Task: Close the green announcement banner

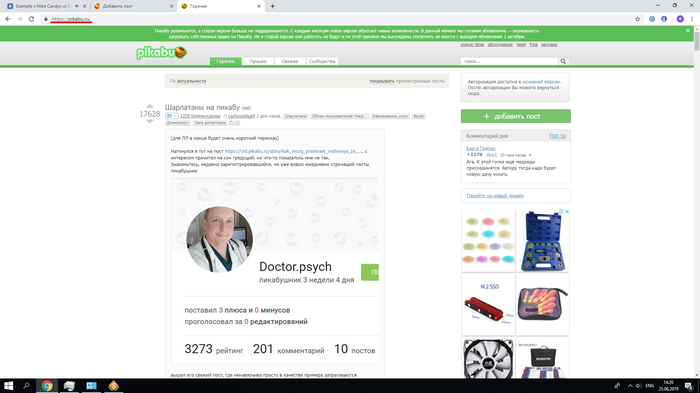Action: (688, 30)
